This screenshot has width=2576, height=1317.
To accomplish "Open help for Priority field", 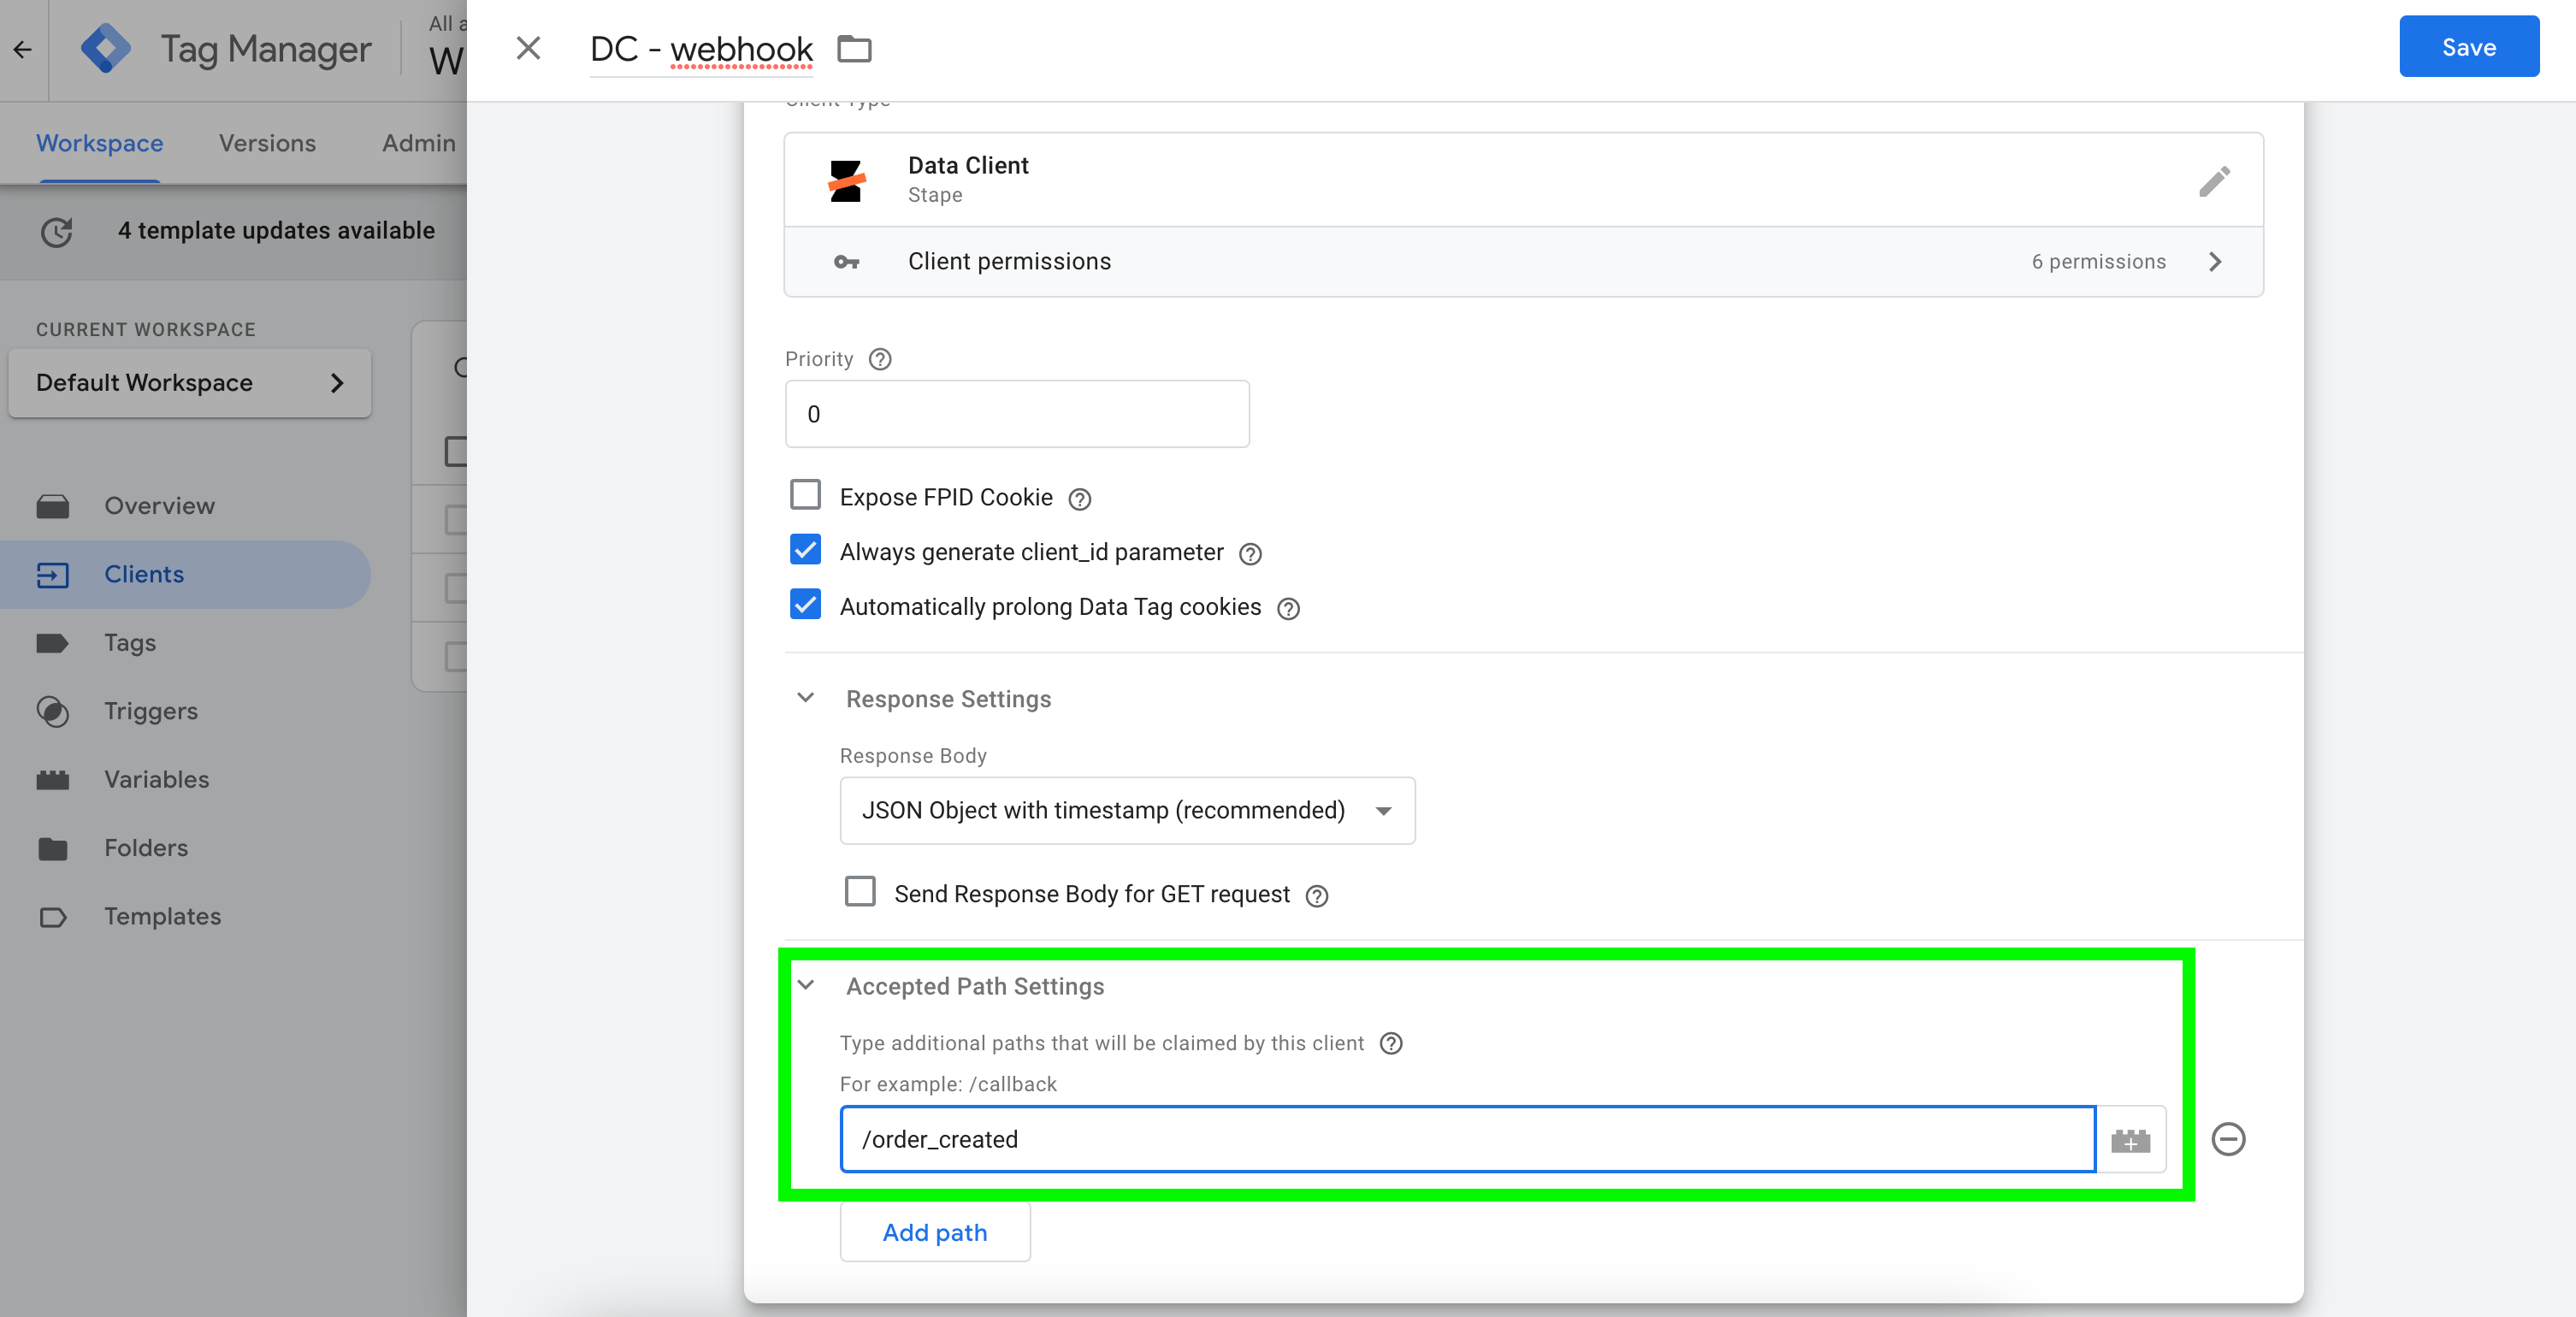I will pos(880,359).
